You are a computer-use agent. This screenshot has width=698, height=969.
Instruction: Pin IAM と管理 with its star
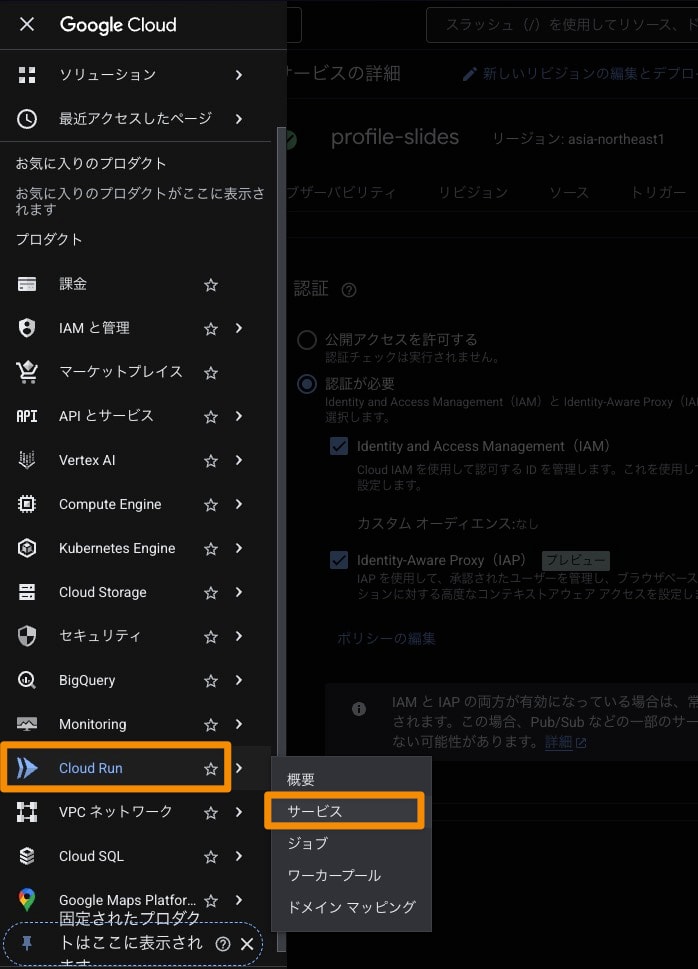tap(211, 329)
